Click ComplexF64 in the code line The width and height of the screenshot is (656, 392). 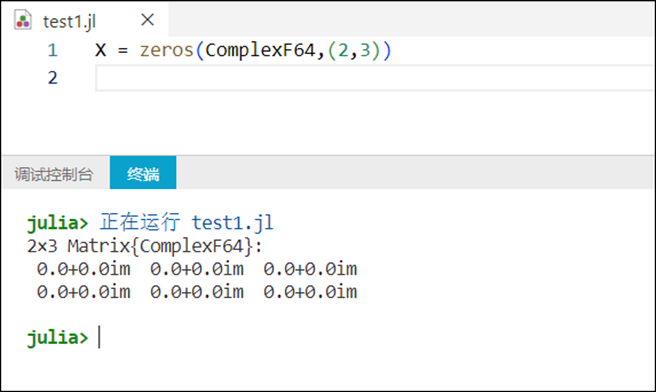[x=260, y=51]
